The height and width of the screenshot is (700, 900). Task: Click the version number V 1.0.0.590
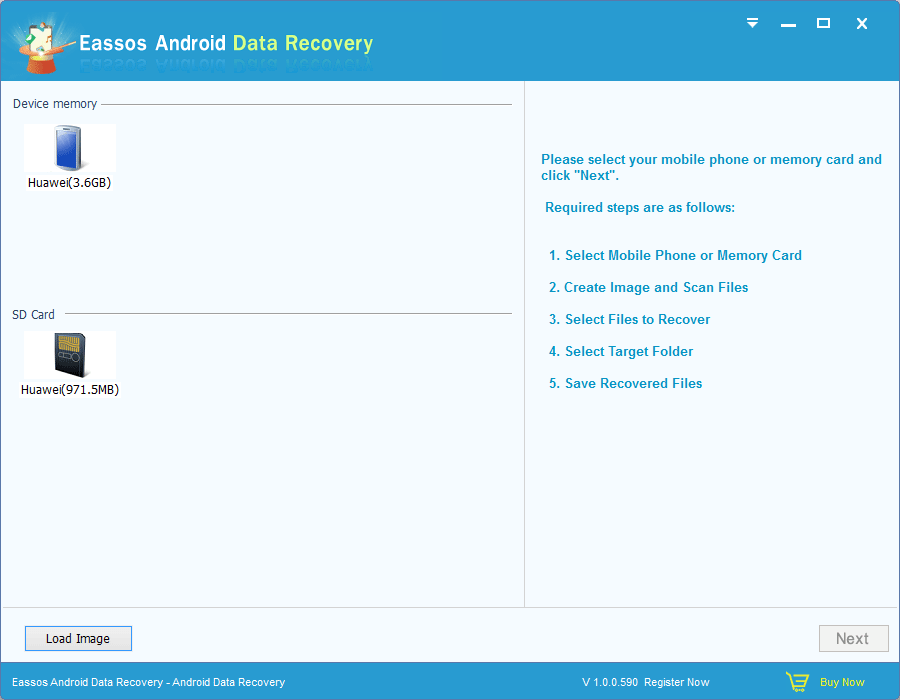point(609,682)
